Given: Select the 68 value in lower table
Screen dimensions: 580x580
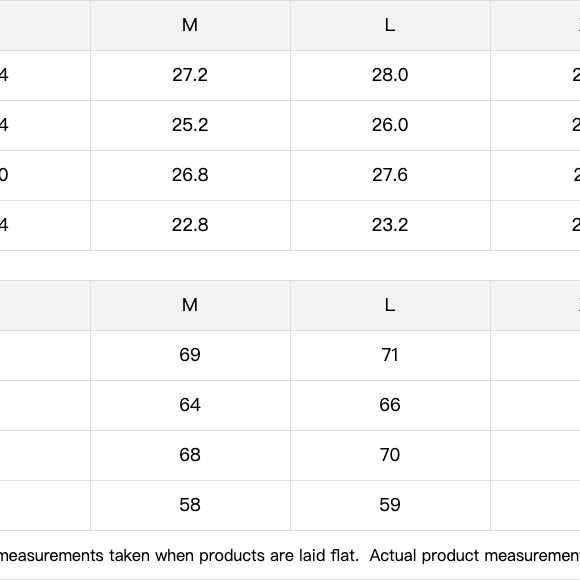Looking at the screenshot, I should 190,455.
